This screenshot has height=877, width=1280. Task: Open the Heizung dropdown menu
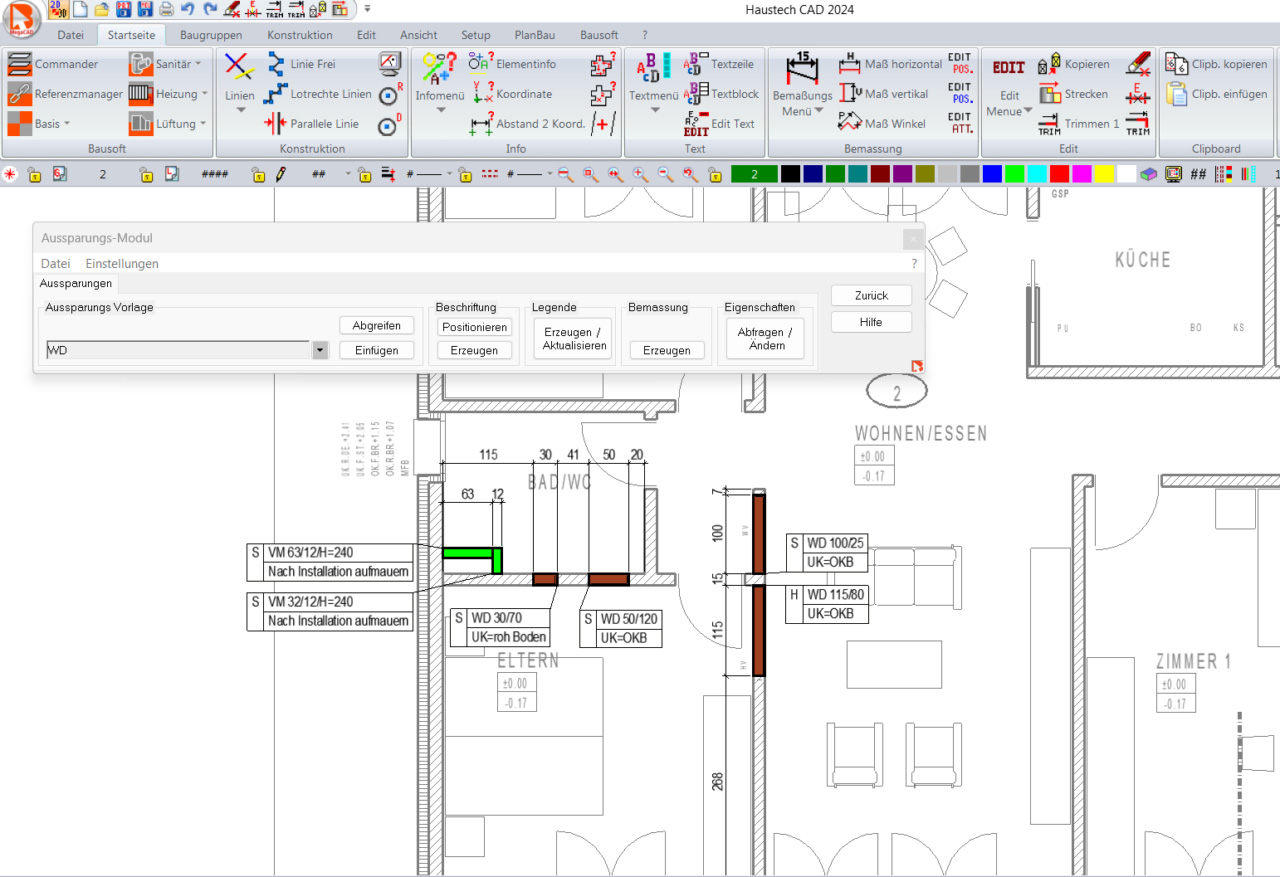coord(168,94)
